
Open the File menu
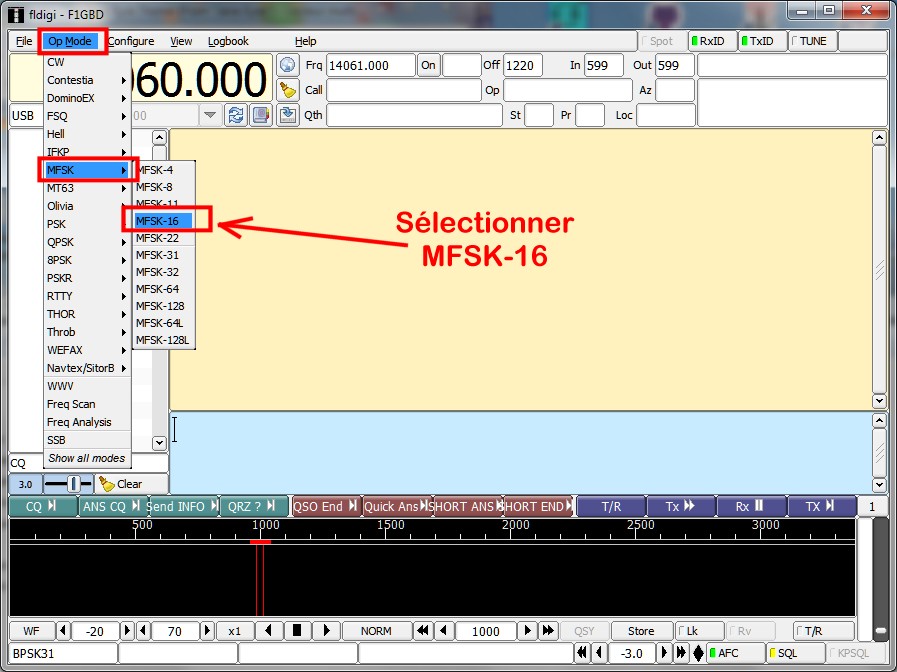(x=24, y=41)
